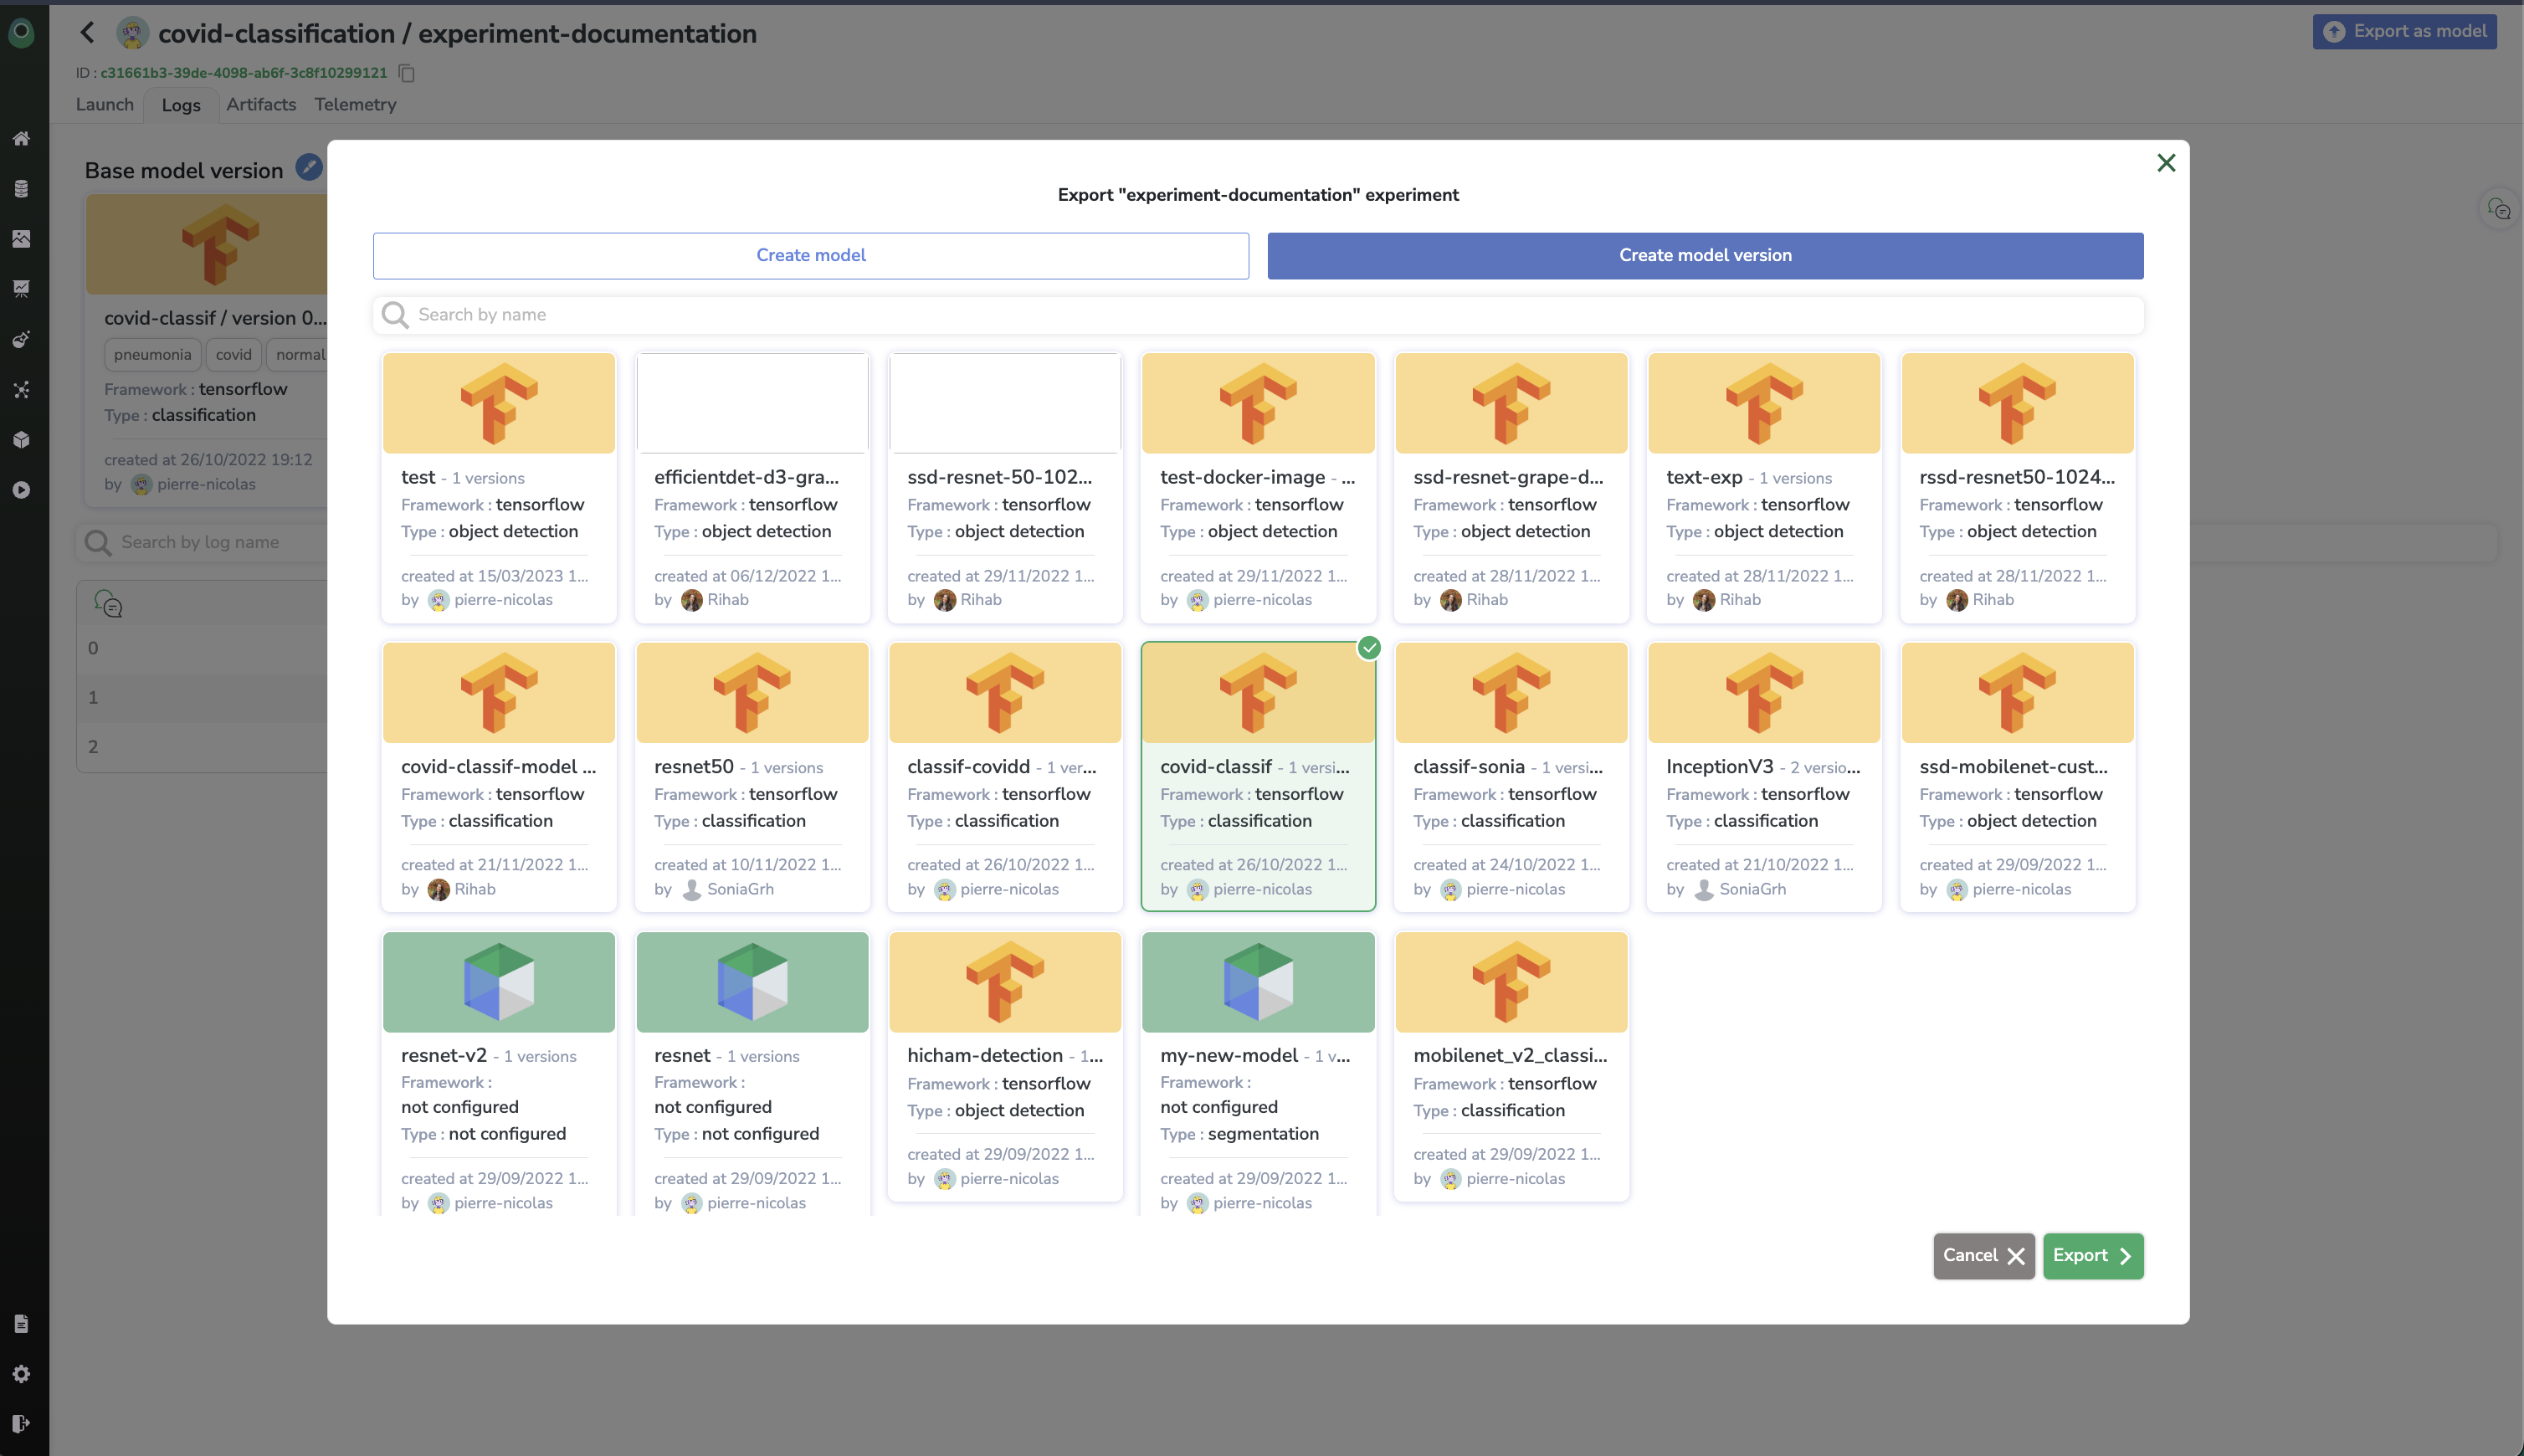Select the resnet50 model card
The width and height of the screenshot is (2524, 1456).
coord(752,776)
